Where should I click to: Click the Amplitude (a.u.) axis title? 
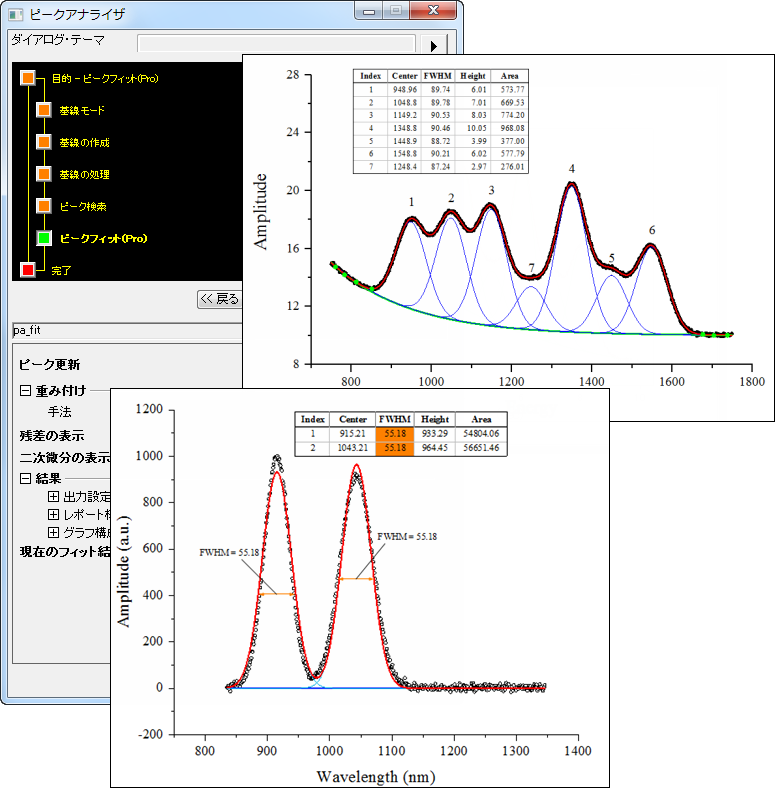click(124, 571)
